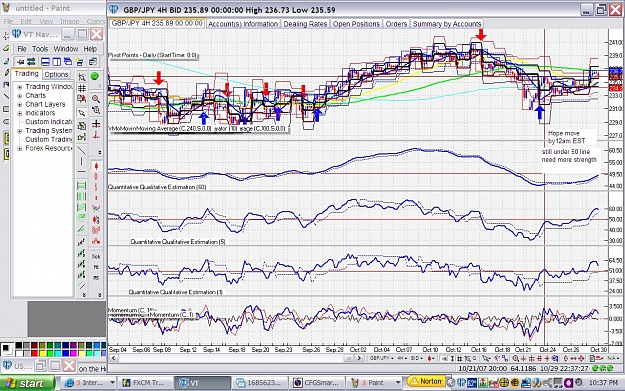Select the Custom Trading tree item
Screen dimensions: 625x391
(x=49, y=140)
